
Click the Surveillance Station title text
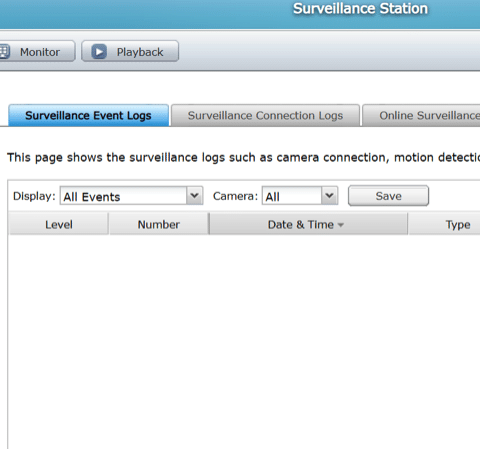point(360,9)
